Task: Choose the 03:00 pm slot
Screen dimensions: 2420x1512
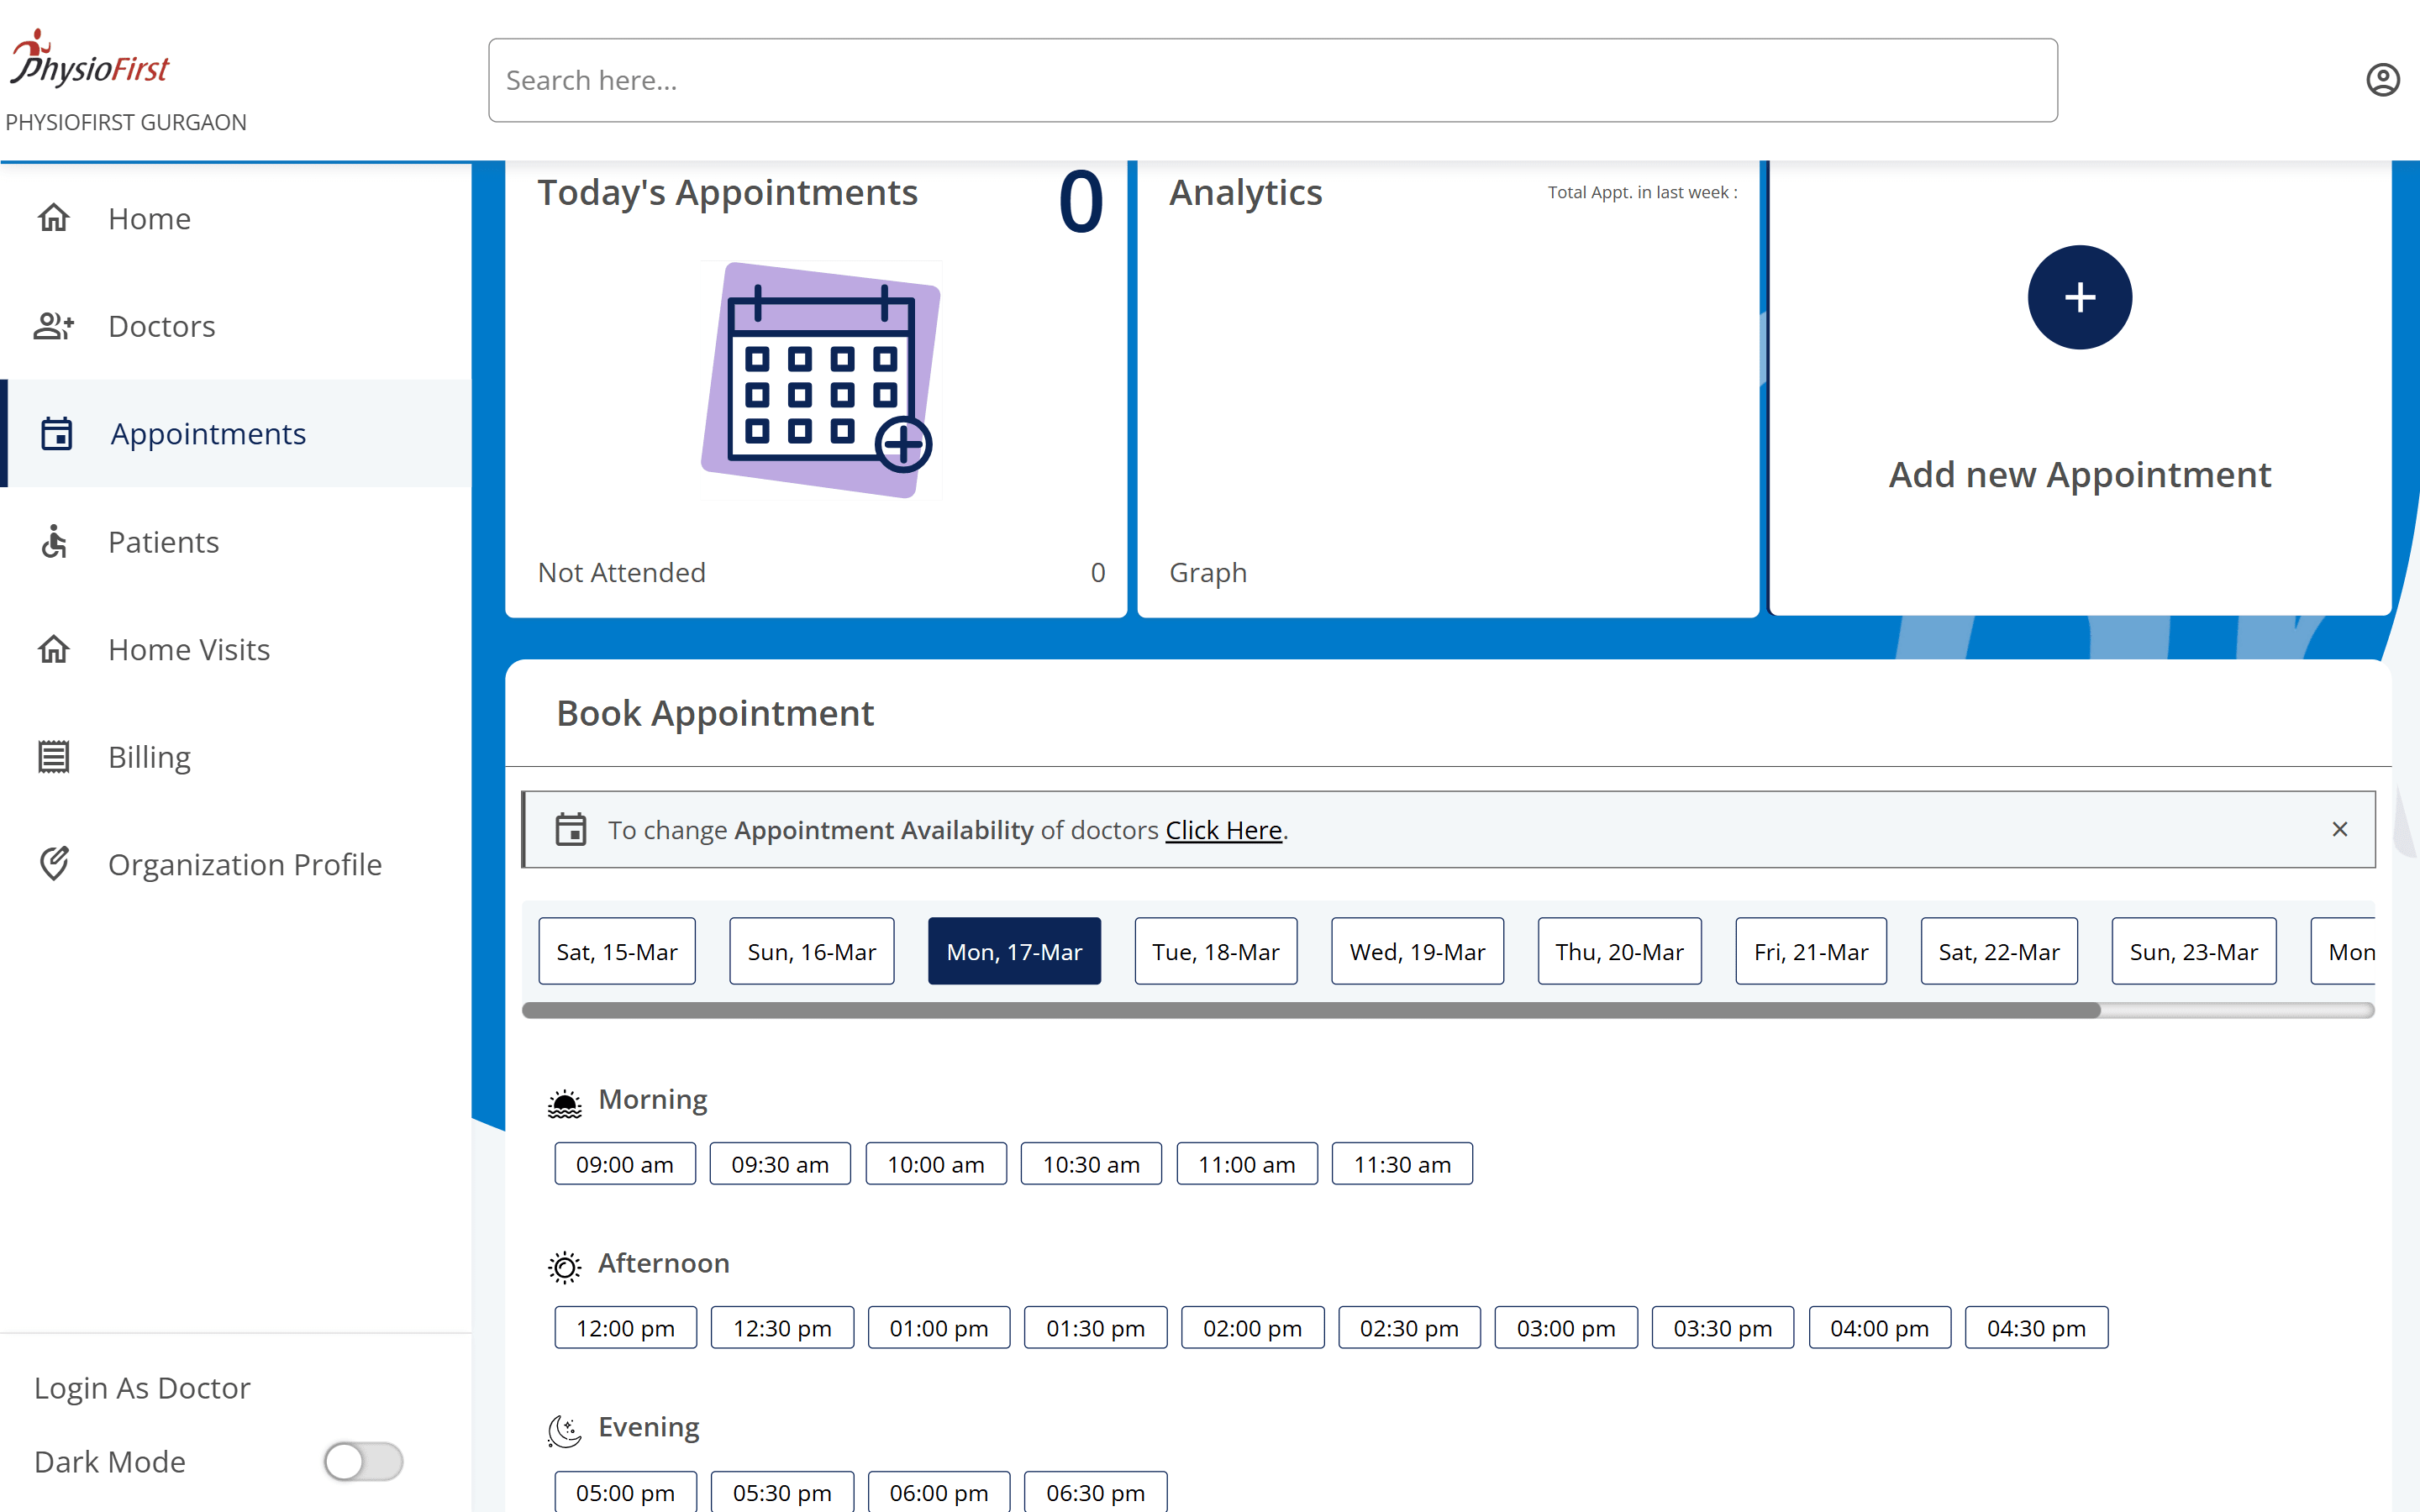Action: (1566, 1328)
